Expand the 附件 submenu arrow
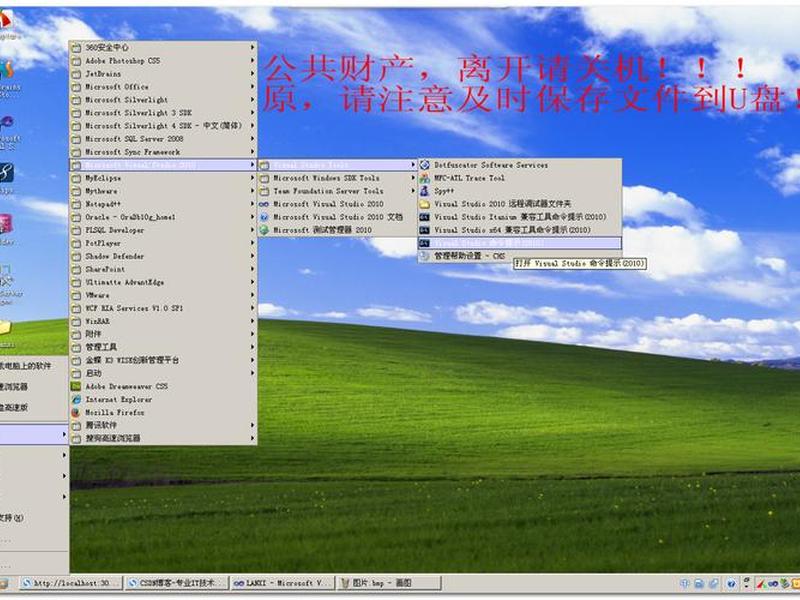800x600 pixels. point(252,334)
